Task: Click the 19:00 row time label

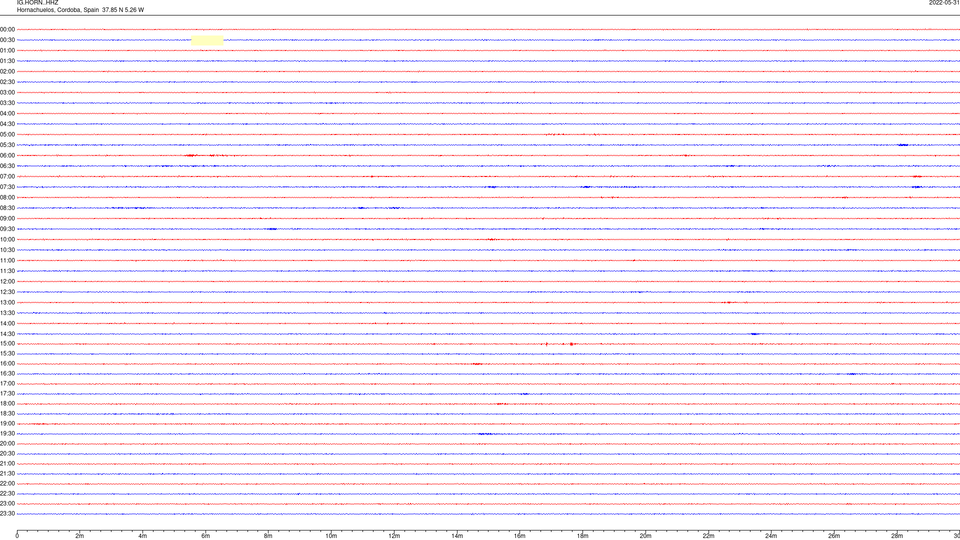Action: (x=7, y=424)
